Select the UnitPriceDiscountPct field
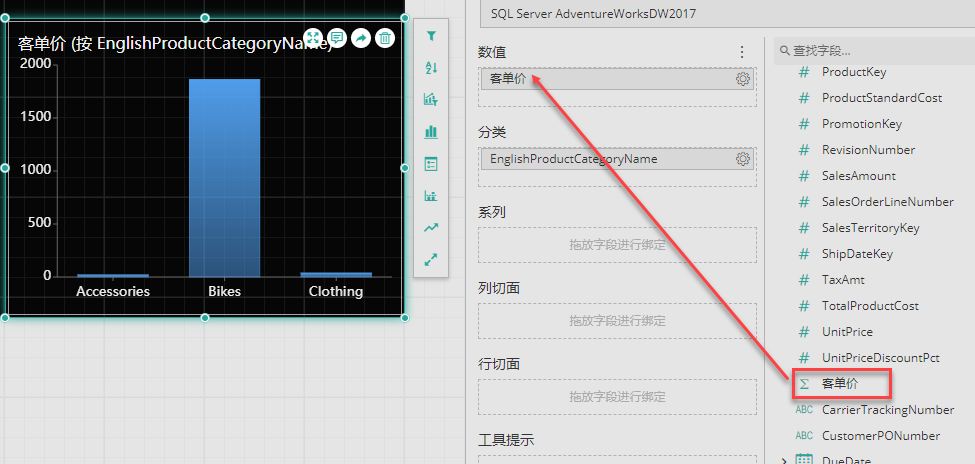Image resolution: width=975 pixels, height=464 pixels. tap(880, 358)
